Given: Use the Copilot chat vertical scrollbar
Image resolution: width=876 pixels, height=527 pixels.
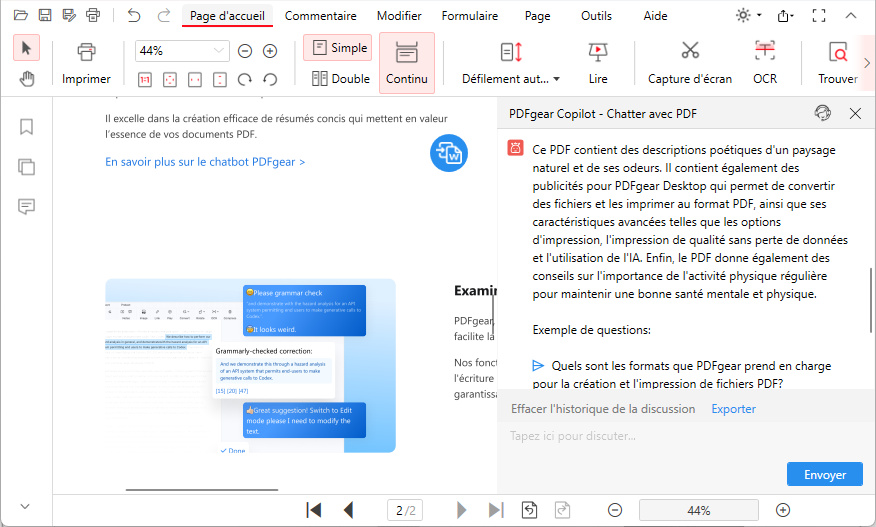Looking at the screenshot, I should [x=870, y=300].
